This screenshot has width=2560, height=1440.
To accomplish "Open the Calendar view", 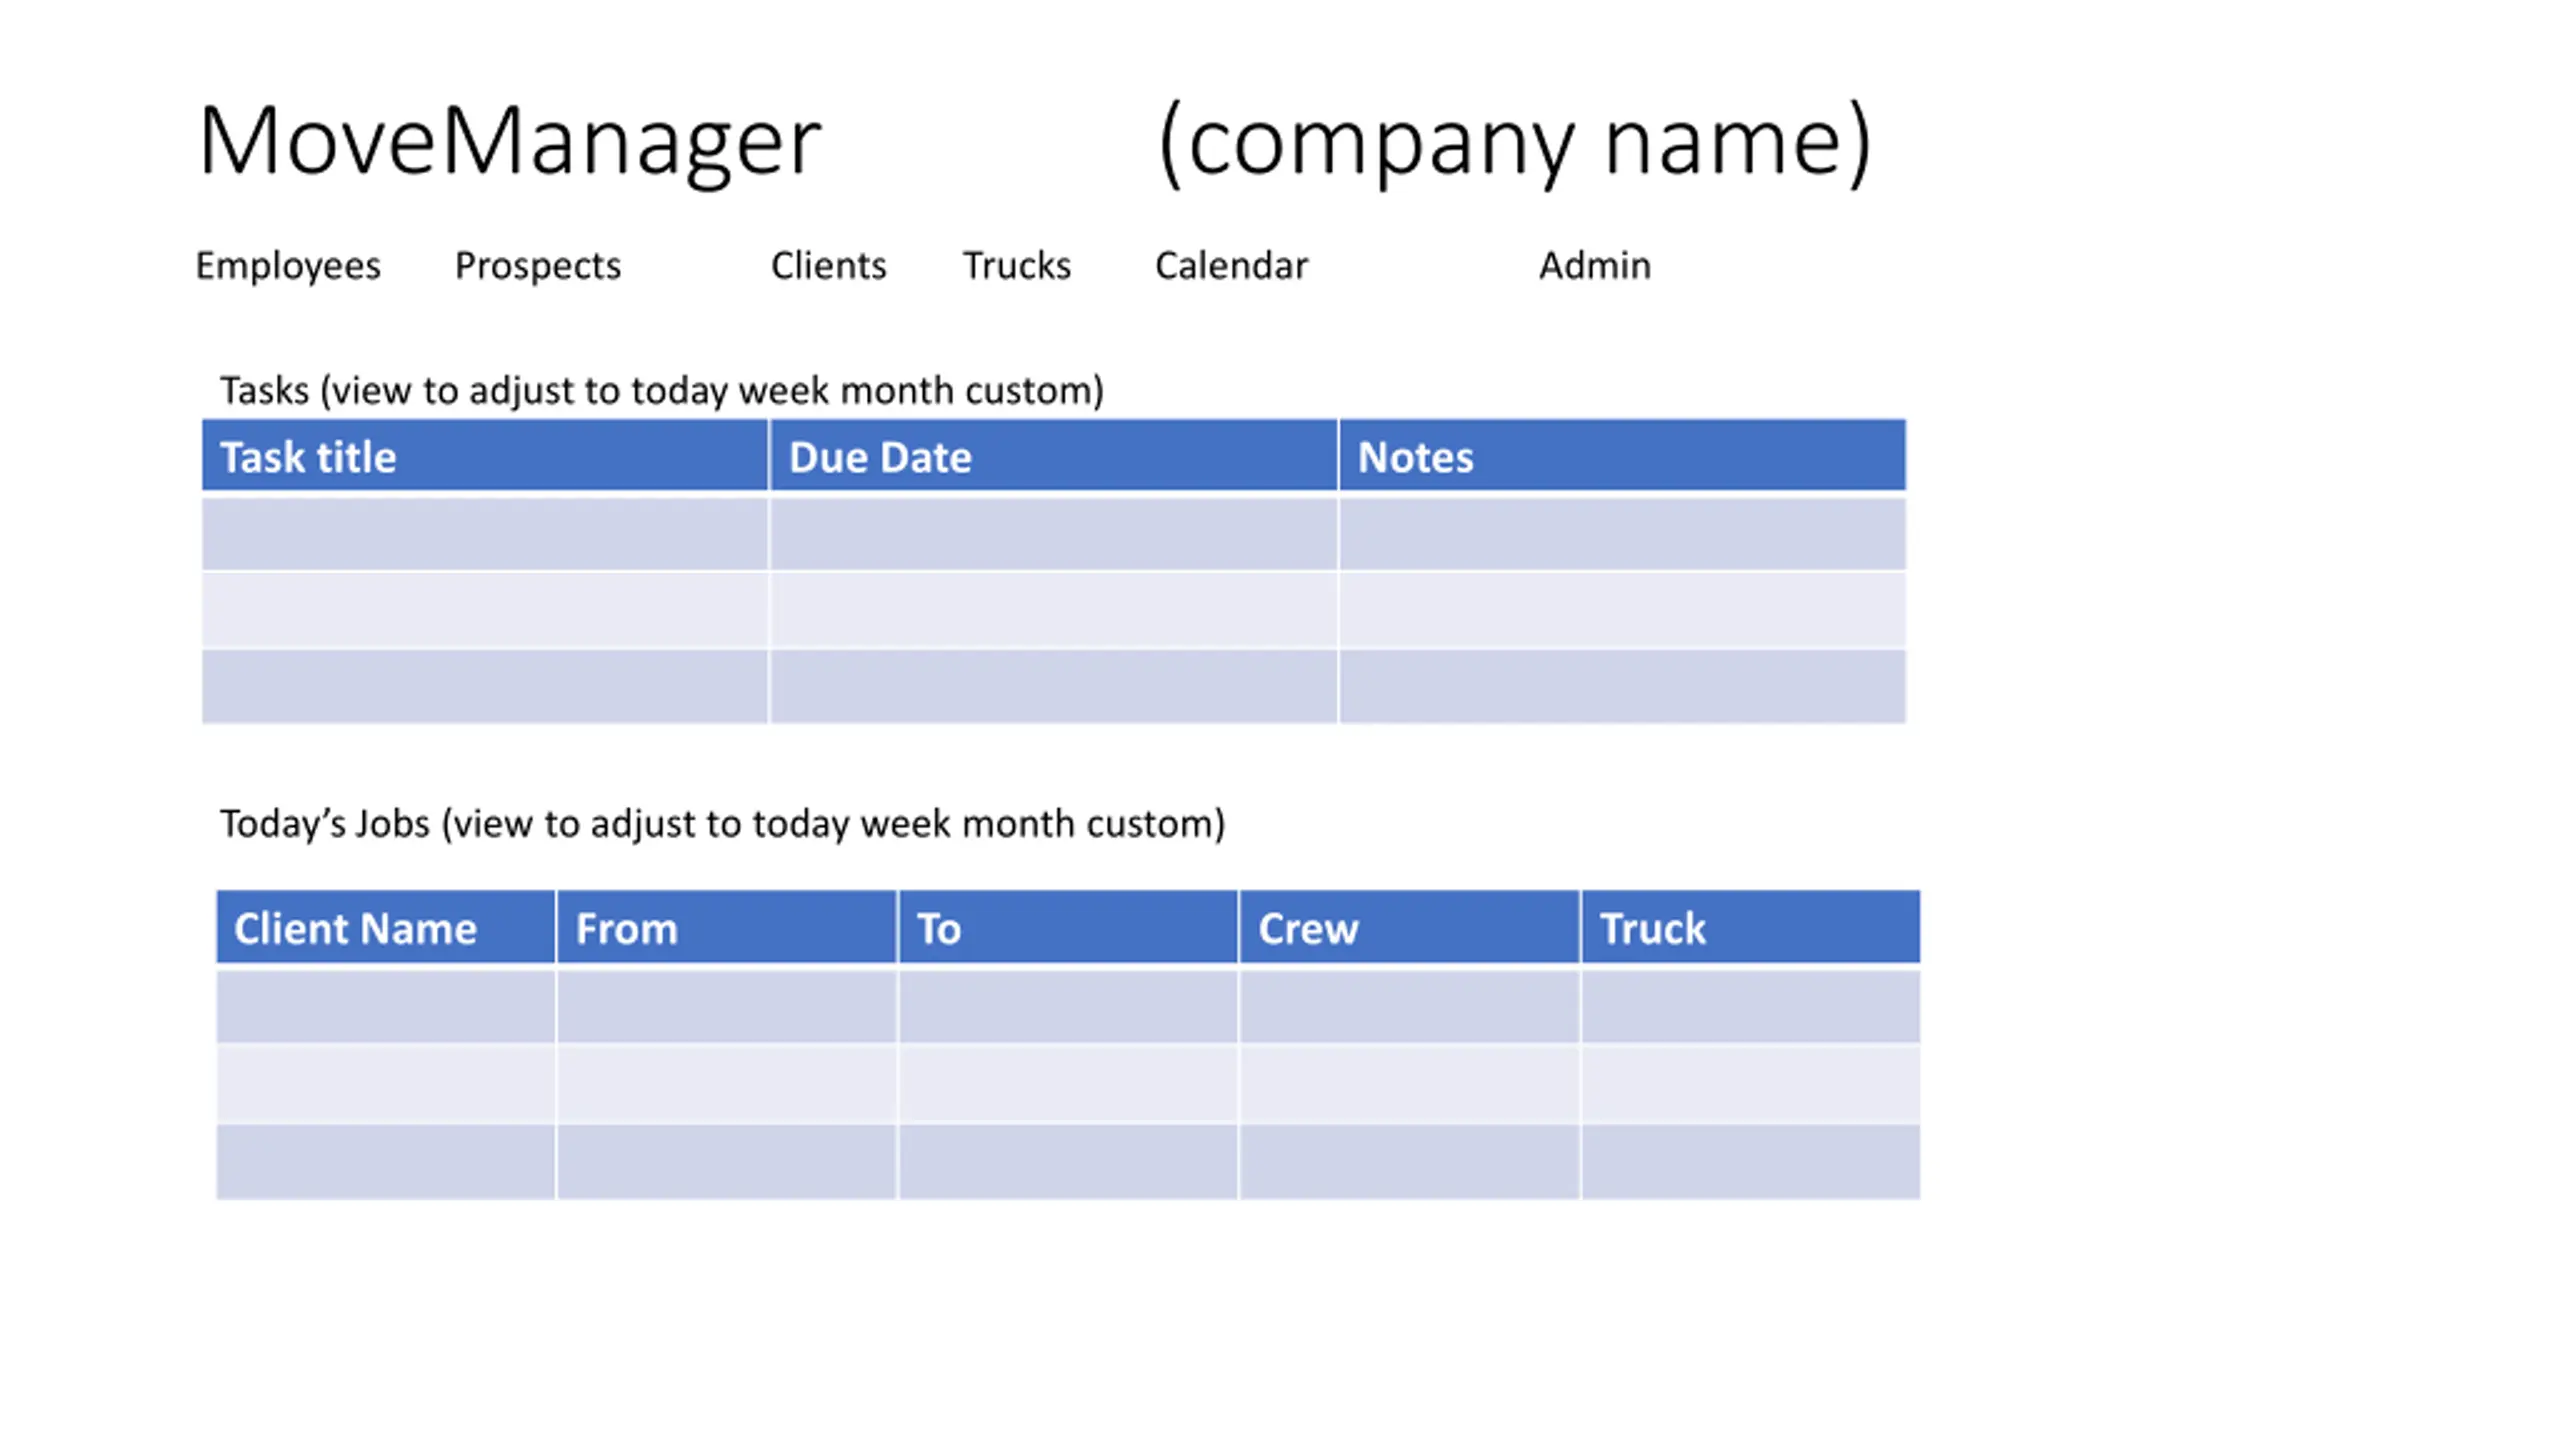I will click(x=1230, y=265).
